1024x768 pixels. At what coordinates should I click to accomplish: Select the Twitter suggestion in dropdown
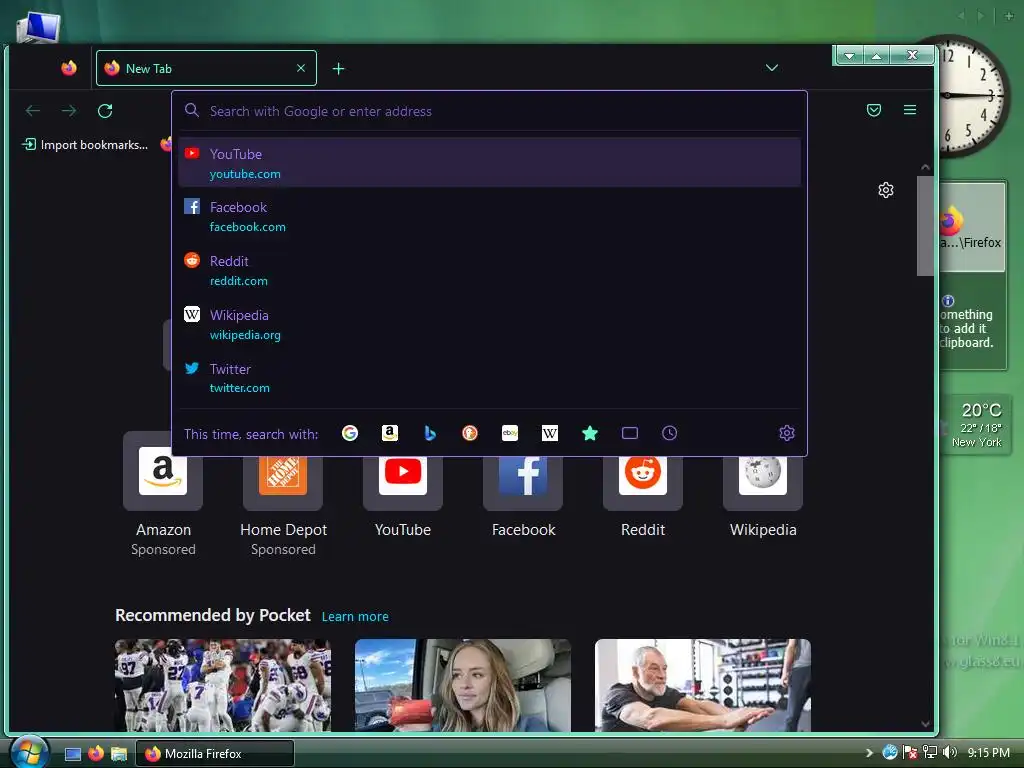[490, 377]
